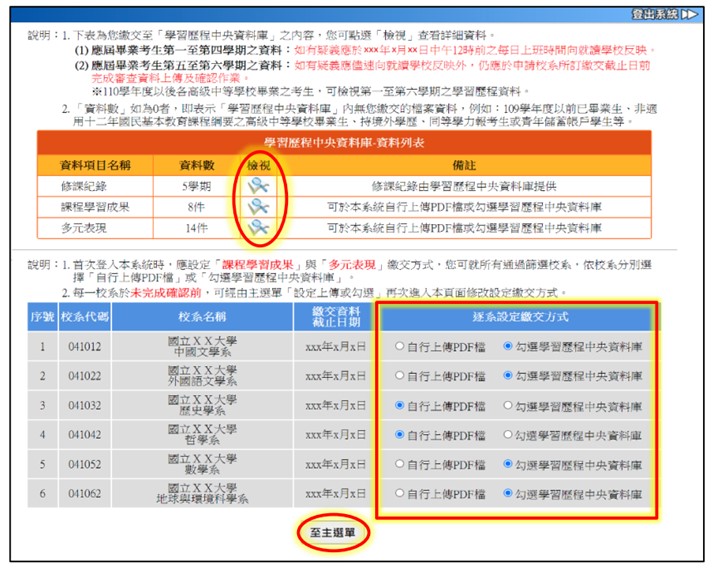Click the 檢視 column header
This screenshot has height=568, width=718.
coord(258,164)
